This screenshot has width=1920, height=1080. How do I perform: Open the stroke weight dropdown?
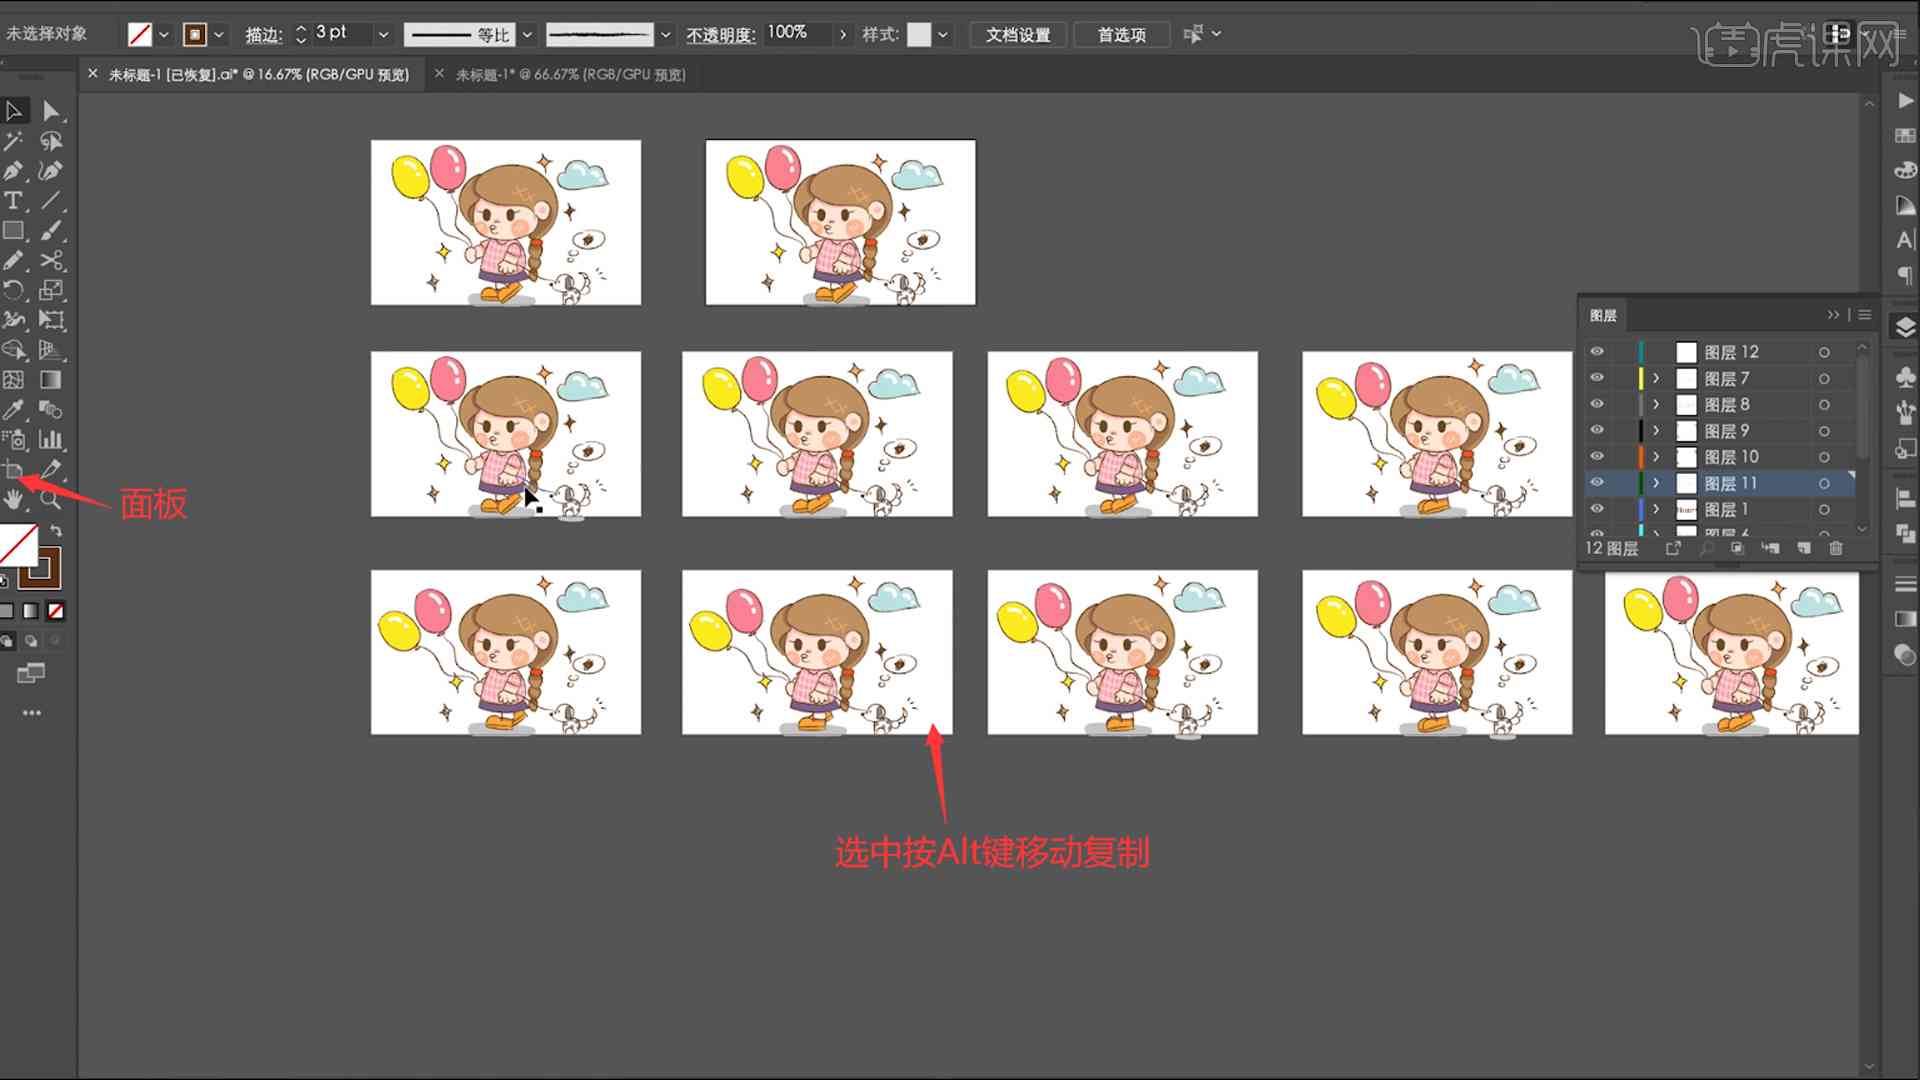(383, 34)
